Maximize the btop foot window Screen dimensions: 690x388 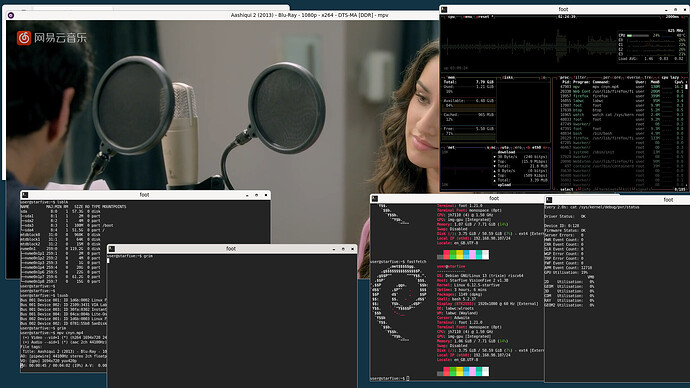[675, 9]
